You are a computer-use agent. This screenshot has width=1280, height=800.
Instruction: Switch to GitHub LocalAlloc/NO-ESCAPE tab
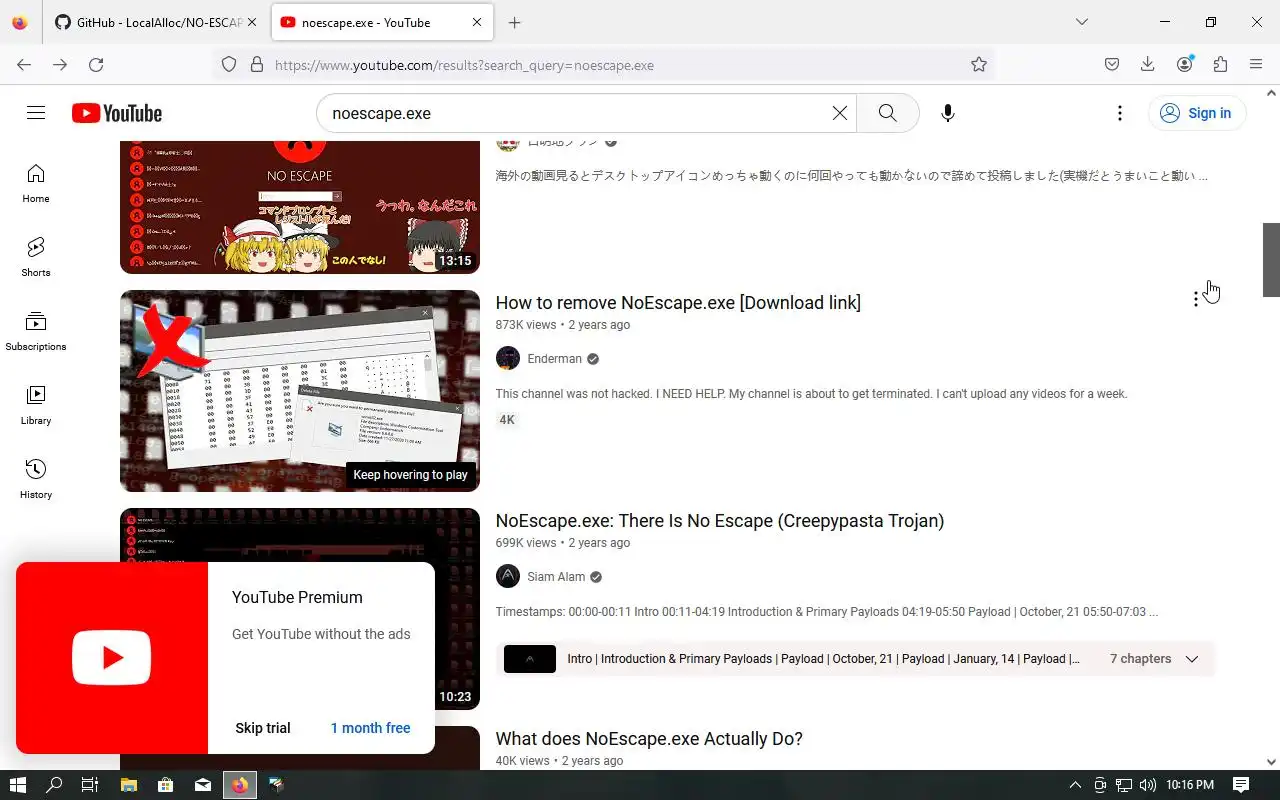pos(155,22)
